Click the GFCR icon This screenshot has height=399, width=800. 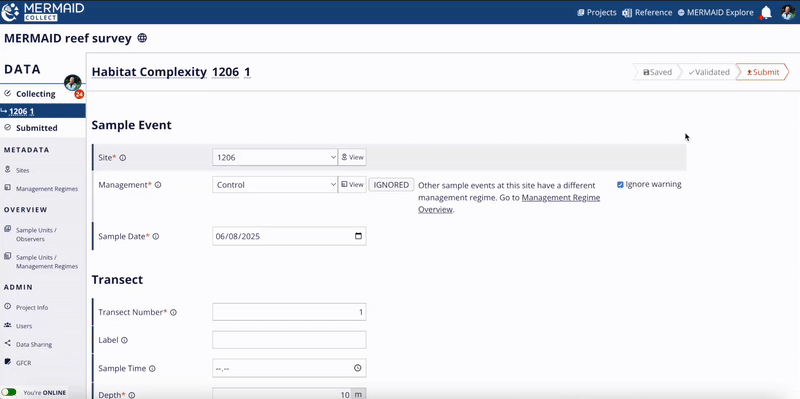[7, 362]
